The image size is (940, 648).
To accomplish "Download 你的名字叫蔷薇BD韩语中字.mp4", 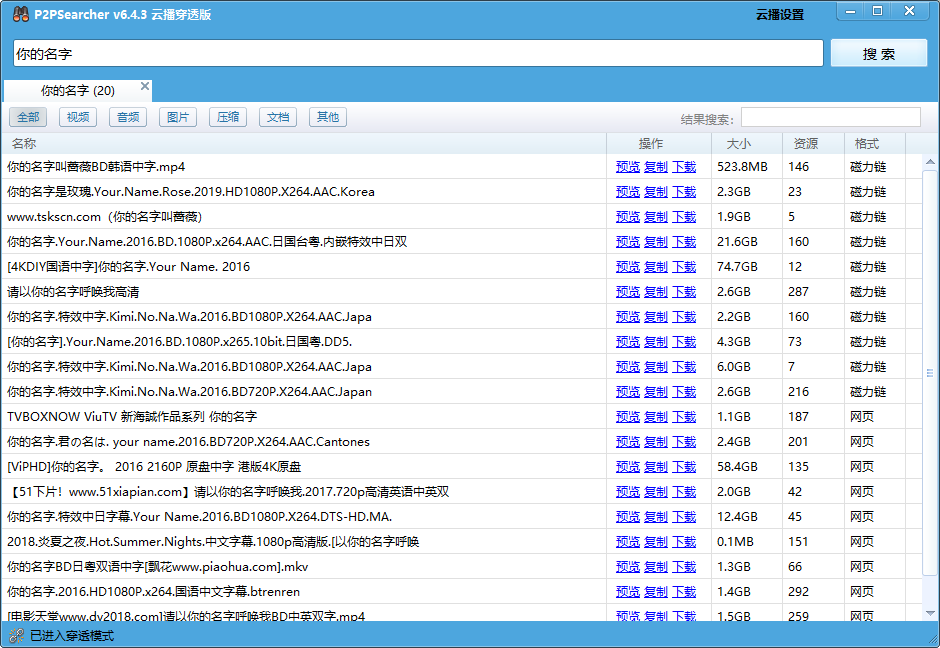I will coord(684,167).
